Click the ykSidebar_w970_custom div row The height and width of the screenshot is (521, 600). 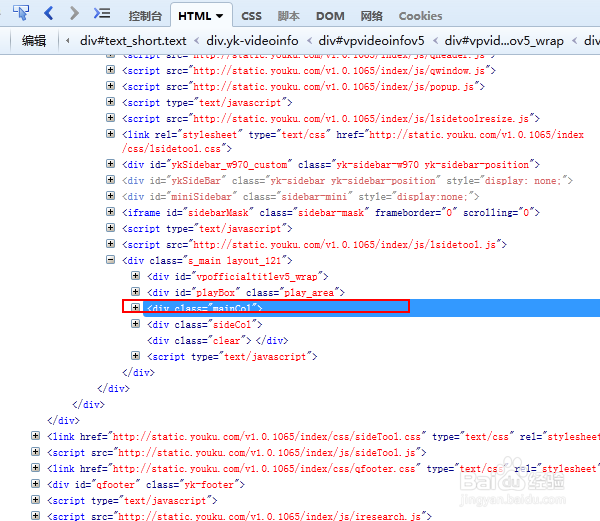331,165
